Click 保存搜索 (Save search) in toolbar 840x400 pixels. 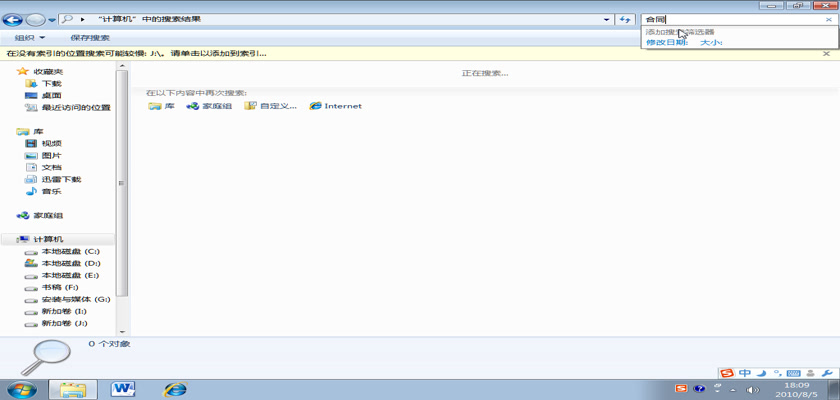[x=90, y=38]
